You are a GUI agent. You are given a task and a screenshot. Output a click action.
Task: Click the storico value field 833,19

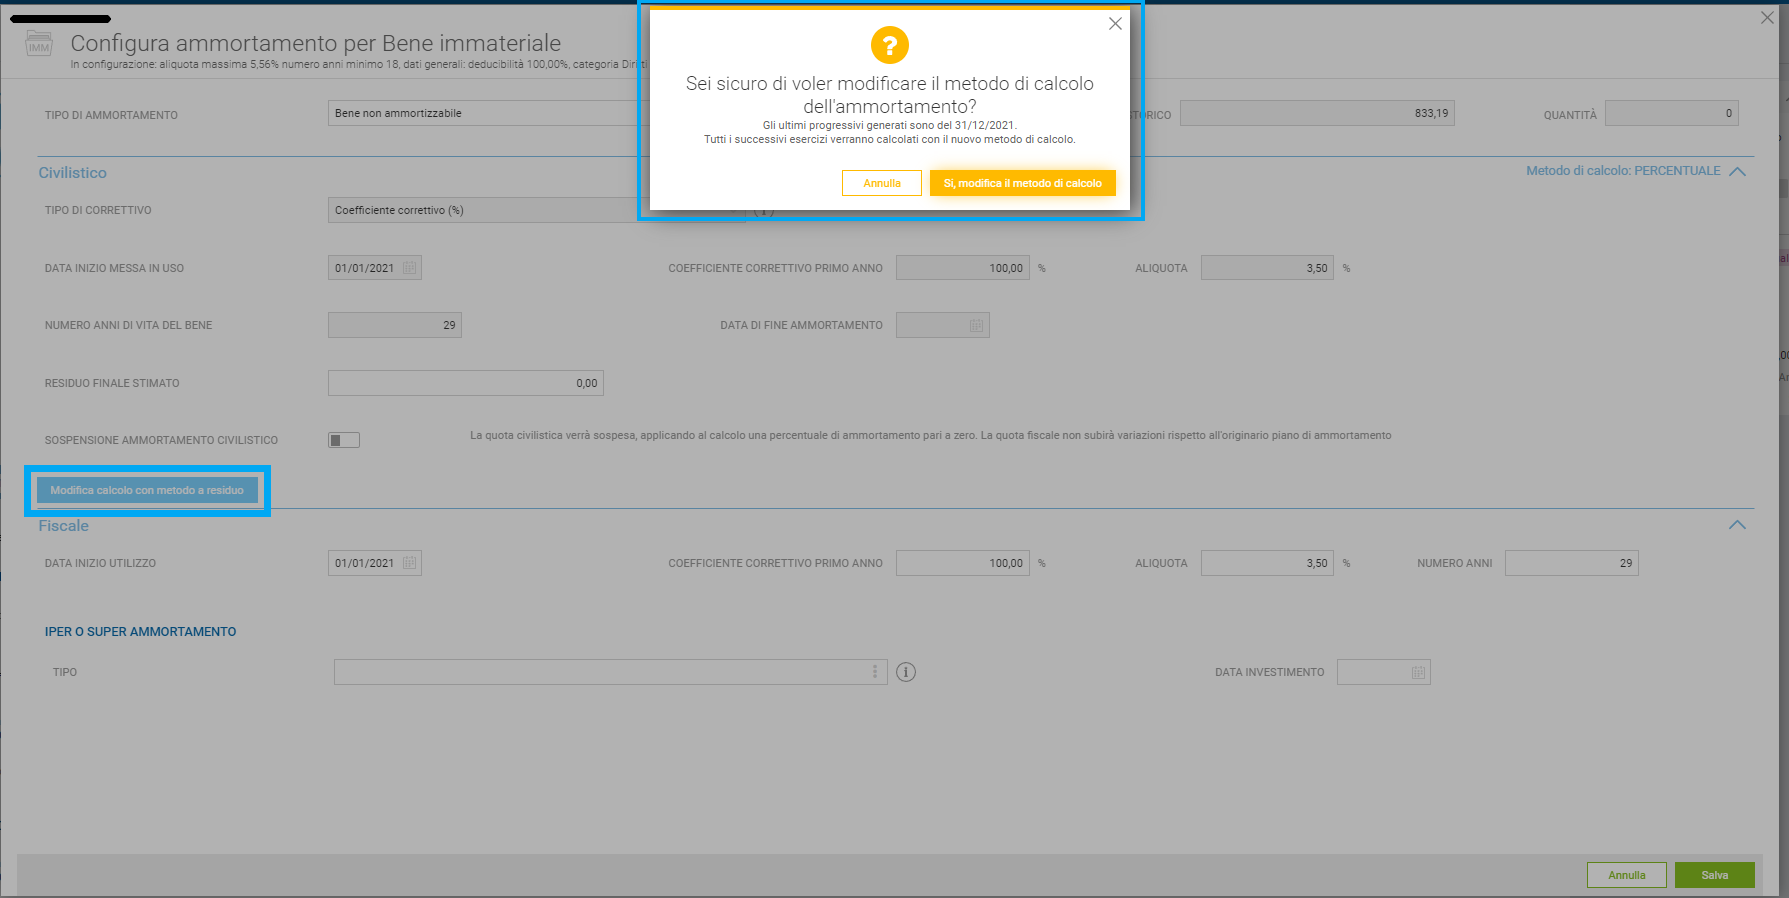tap(1317, 113)
